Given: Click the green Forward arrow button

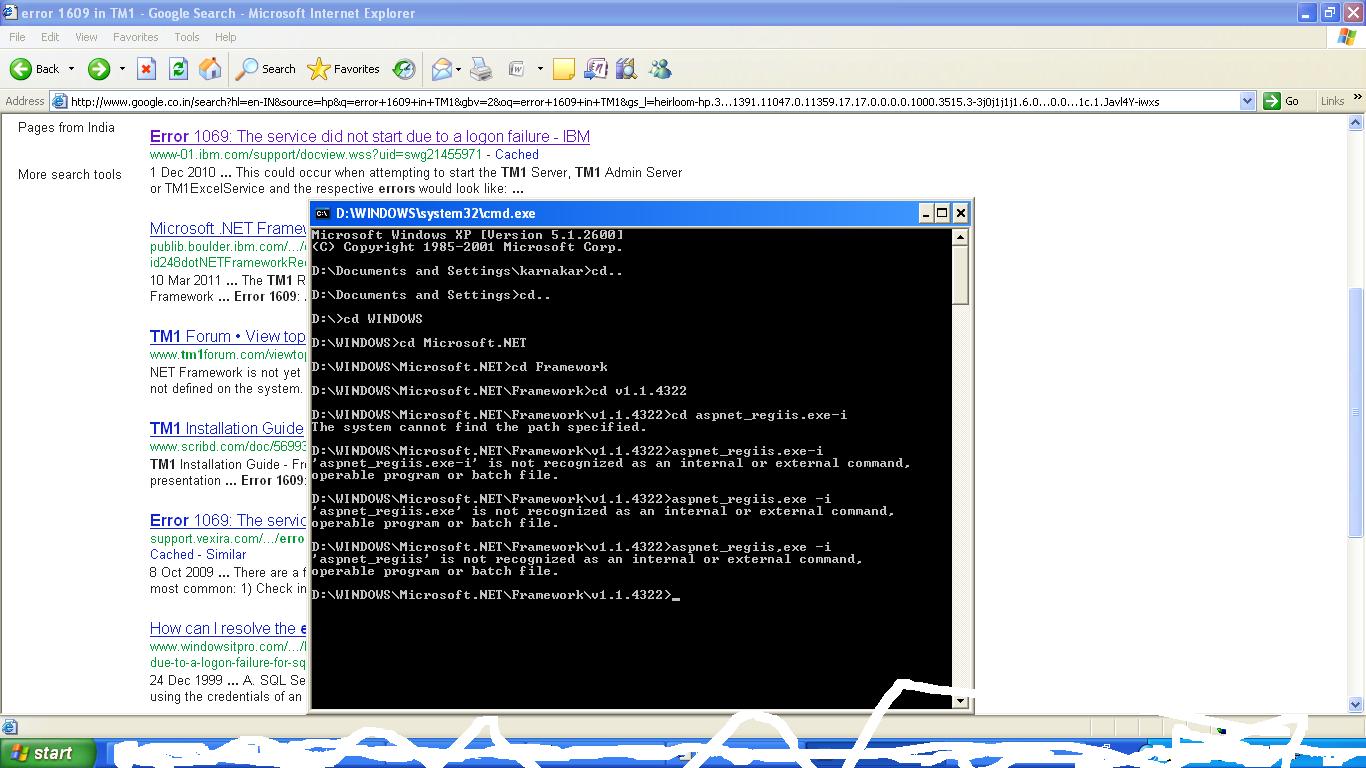Looking at the screenshot, I should [98, 69].
